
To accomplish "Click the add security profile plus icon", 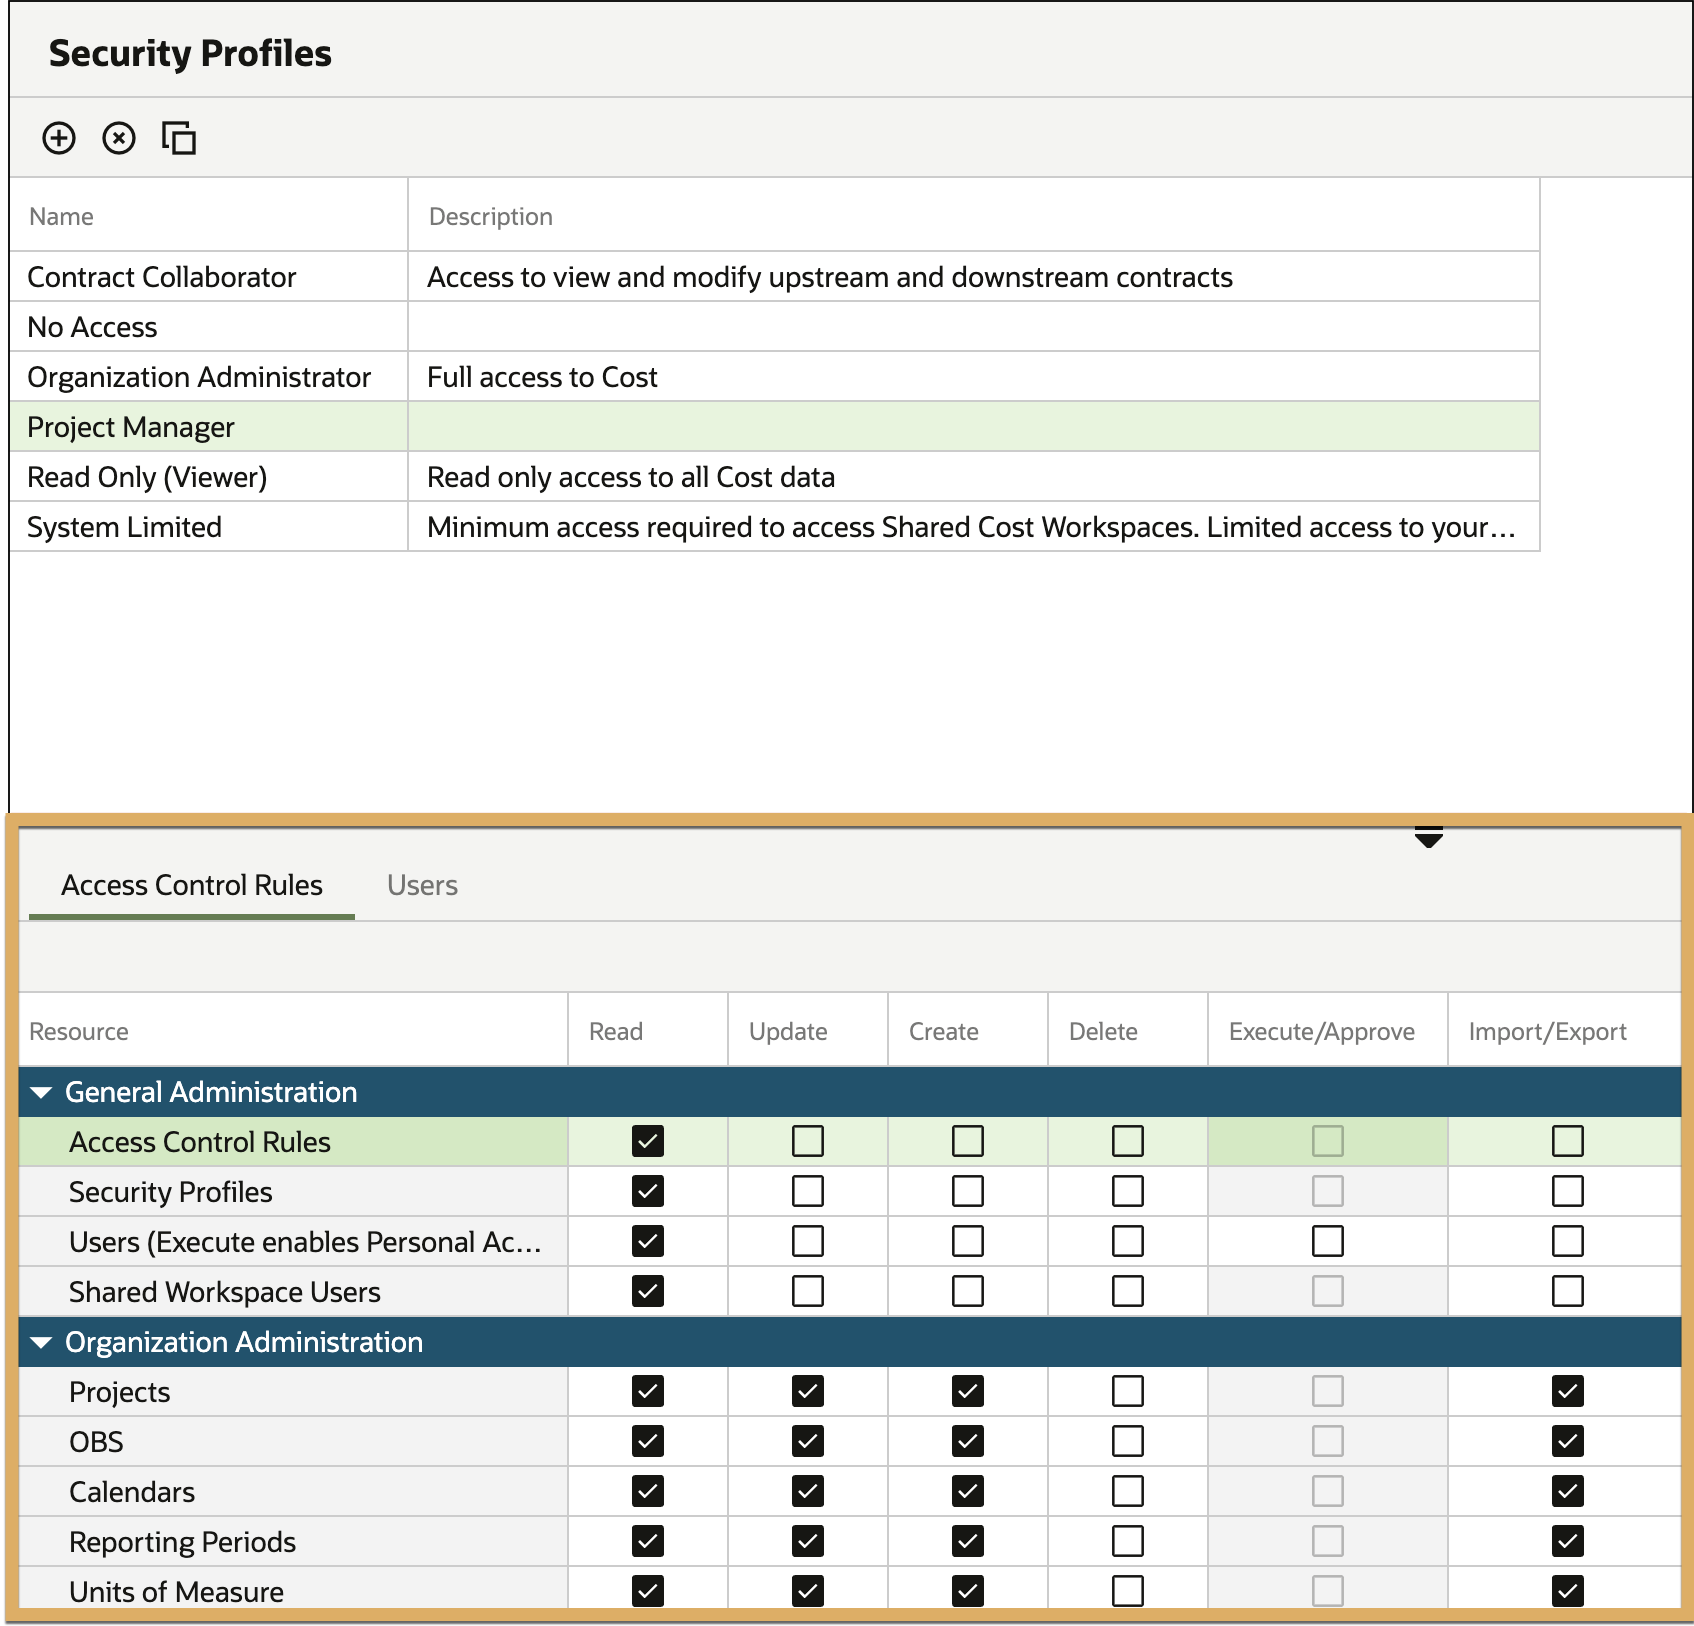I will 59,138.
